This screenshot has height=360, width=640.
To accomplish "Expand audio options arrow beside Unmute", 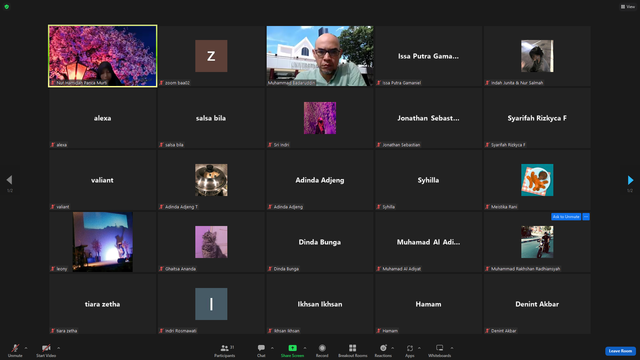I will pyautogui.click(x=26, y=348).
